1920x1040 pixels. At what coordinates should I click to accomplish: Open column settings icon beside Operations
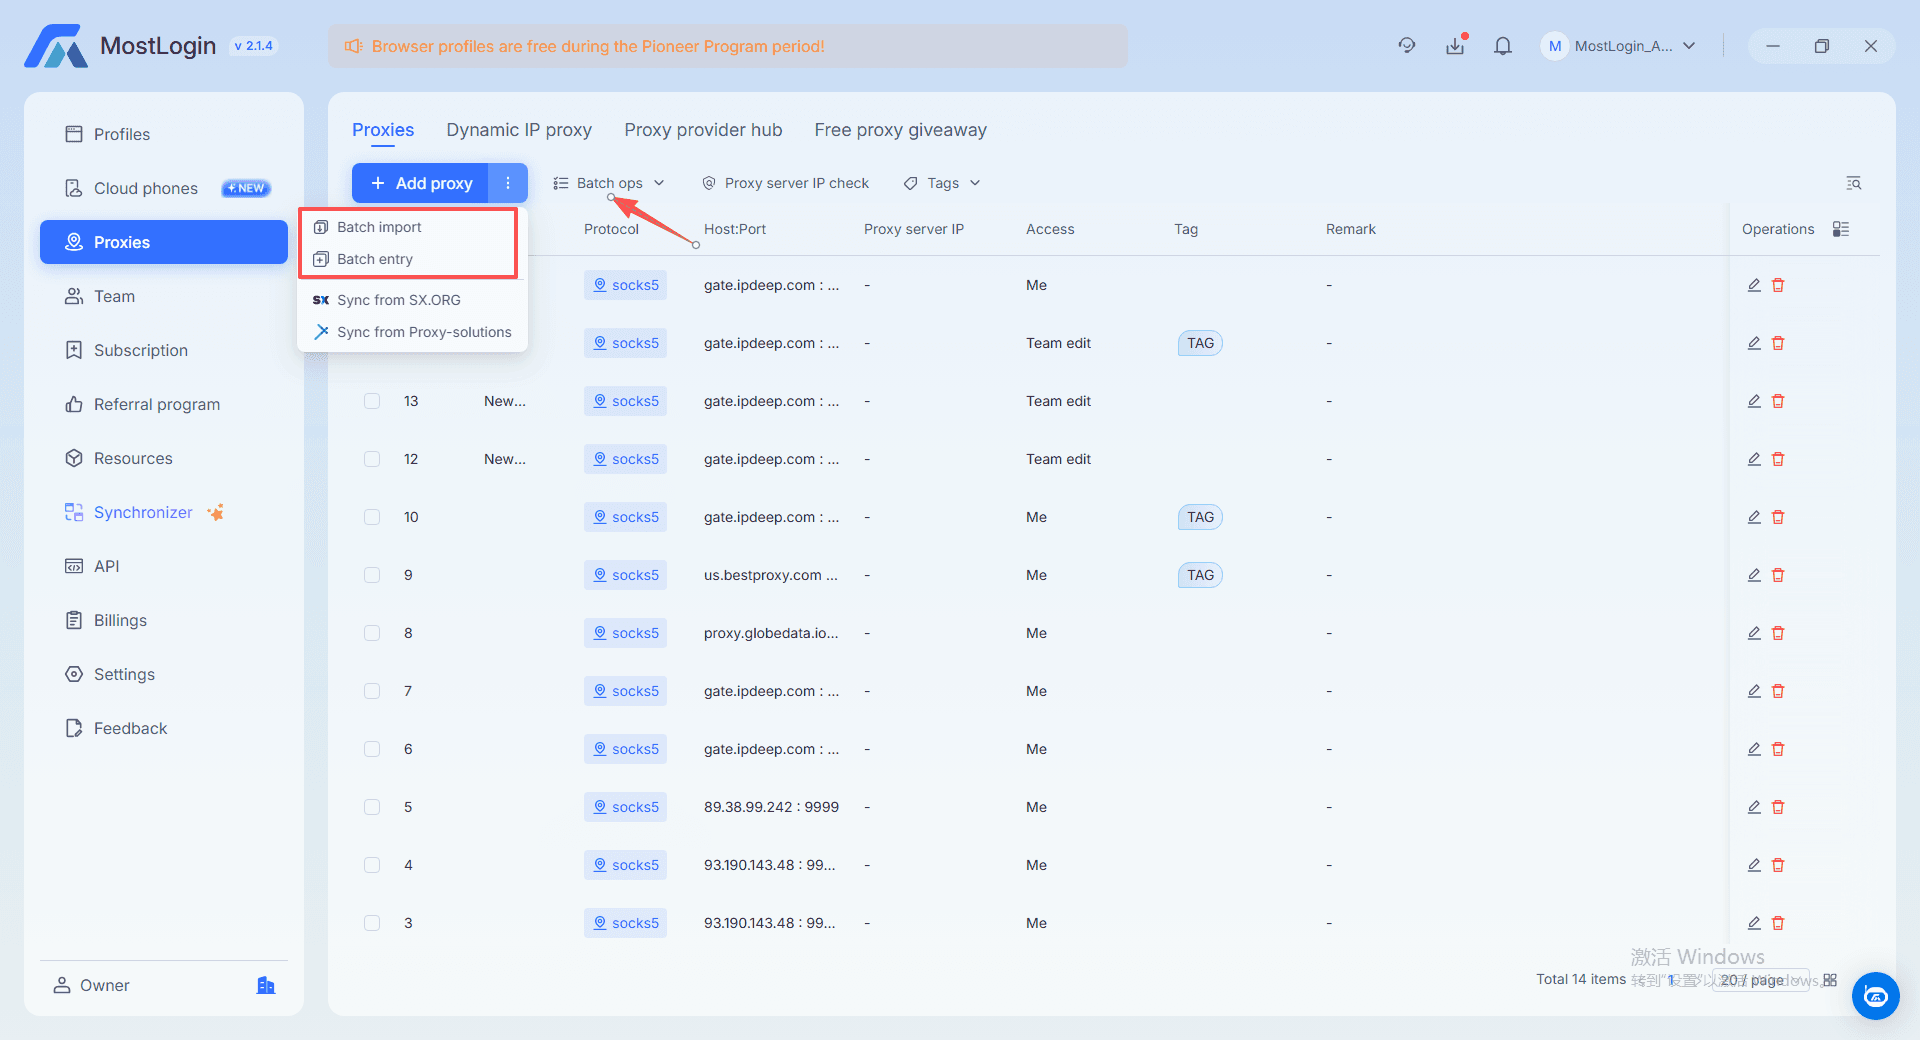pyautogui.click(x=1841, y=229)
